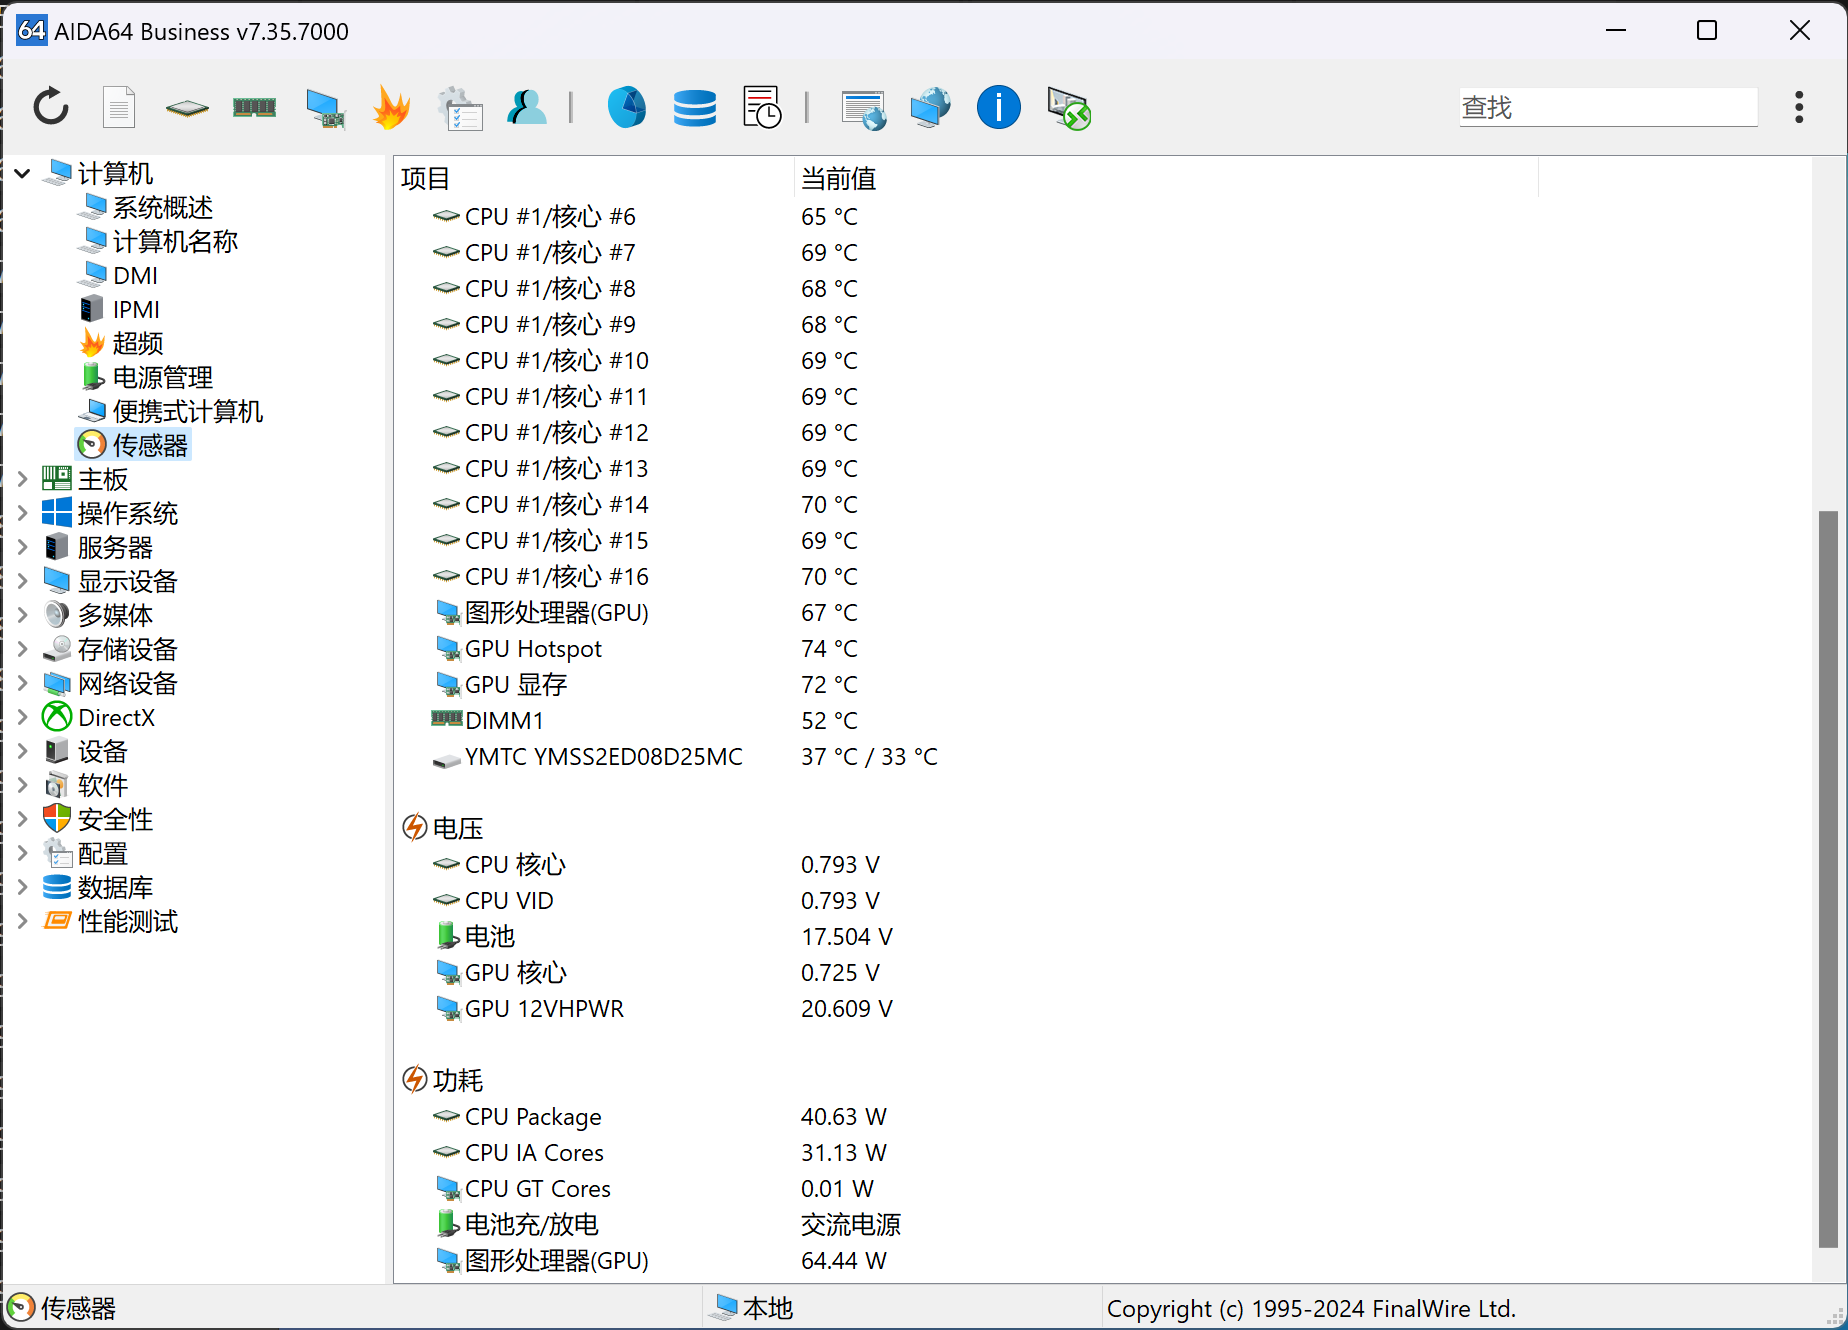This screenshot has height=1330, width=1848.
Task: Expand the 网络设备 tree node
Action: point(22,683)
